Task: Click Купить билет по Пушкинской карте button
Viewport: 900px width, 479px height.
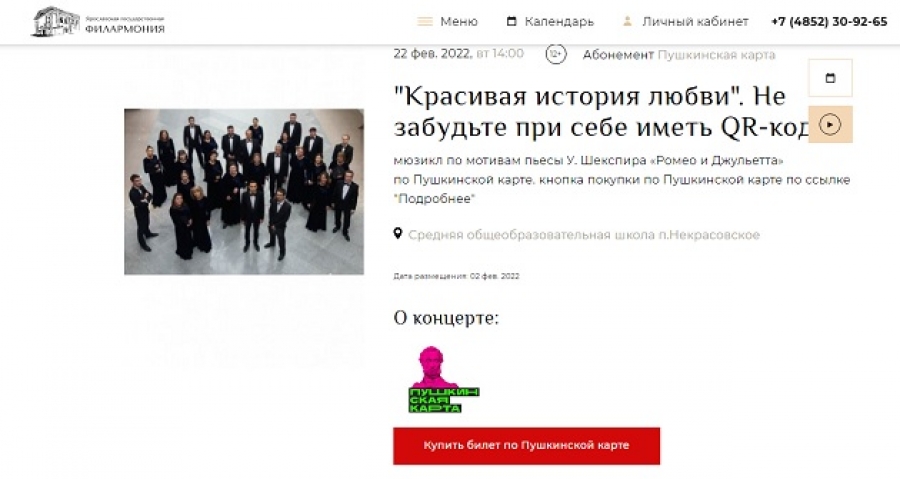Action: pos(526,446)
